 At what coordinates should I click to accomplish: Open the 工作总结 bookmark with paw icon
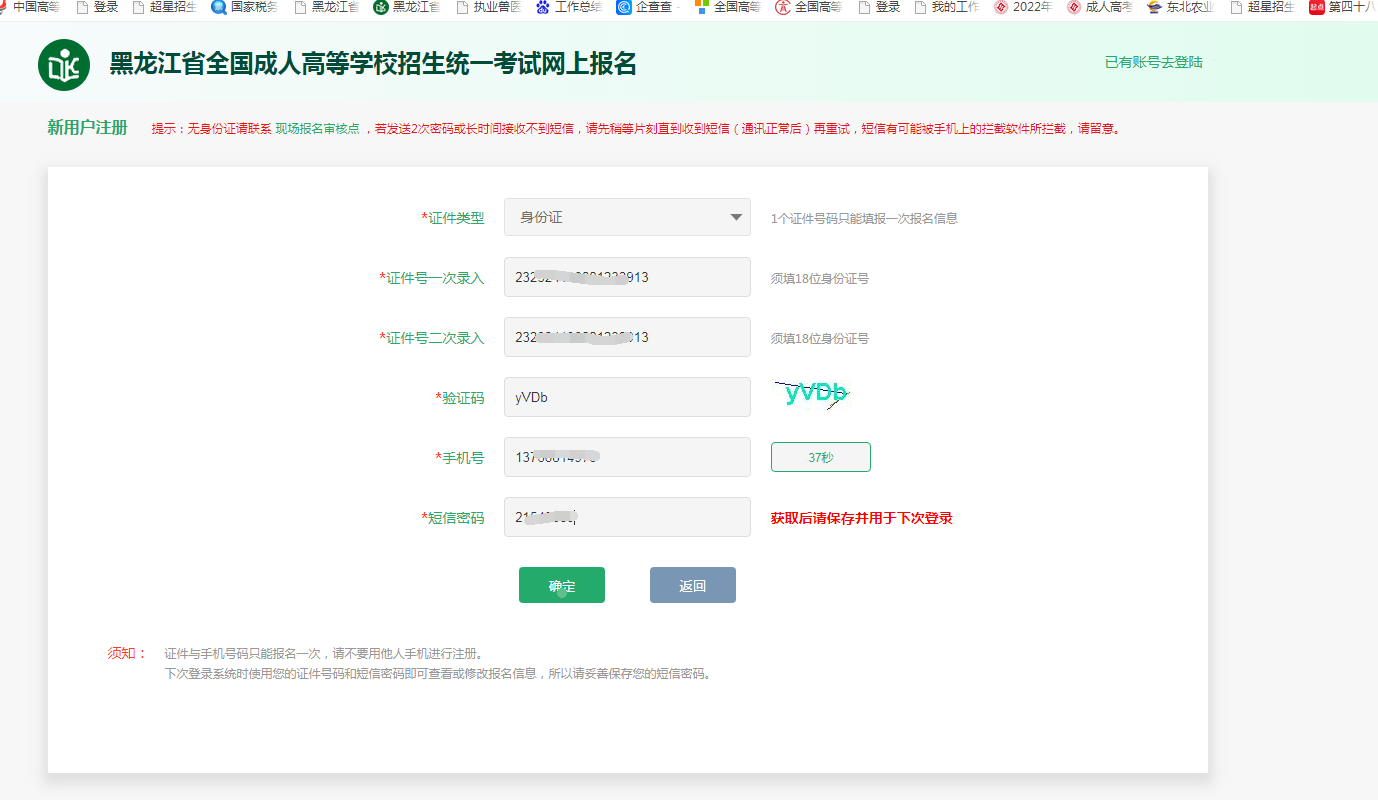[x=568, y=7]
